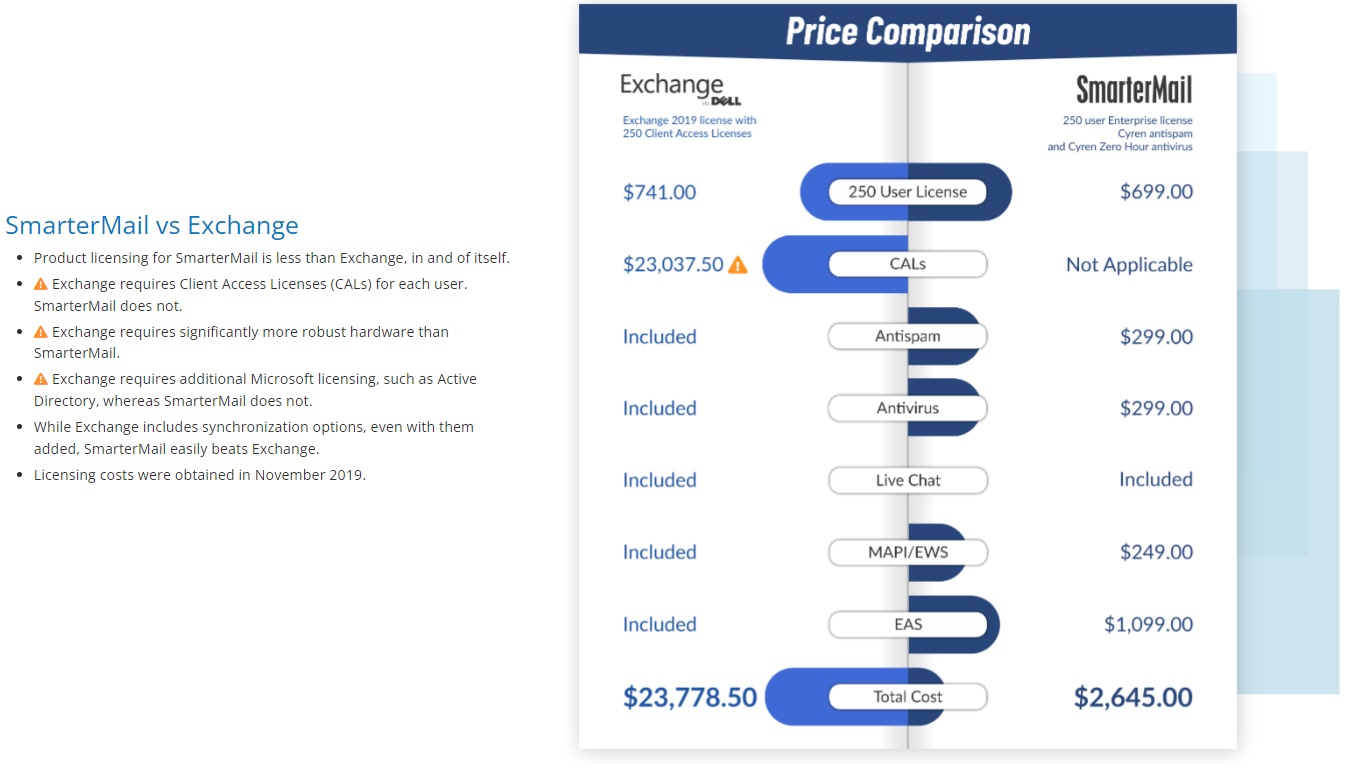This screenshot has height=764, width=1346.
Task: Select the CALs pill label
Action: [908, 264]
